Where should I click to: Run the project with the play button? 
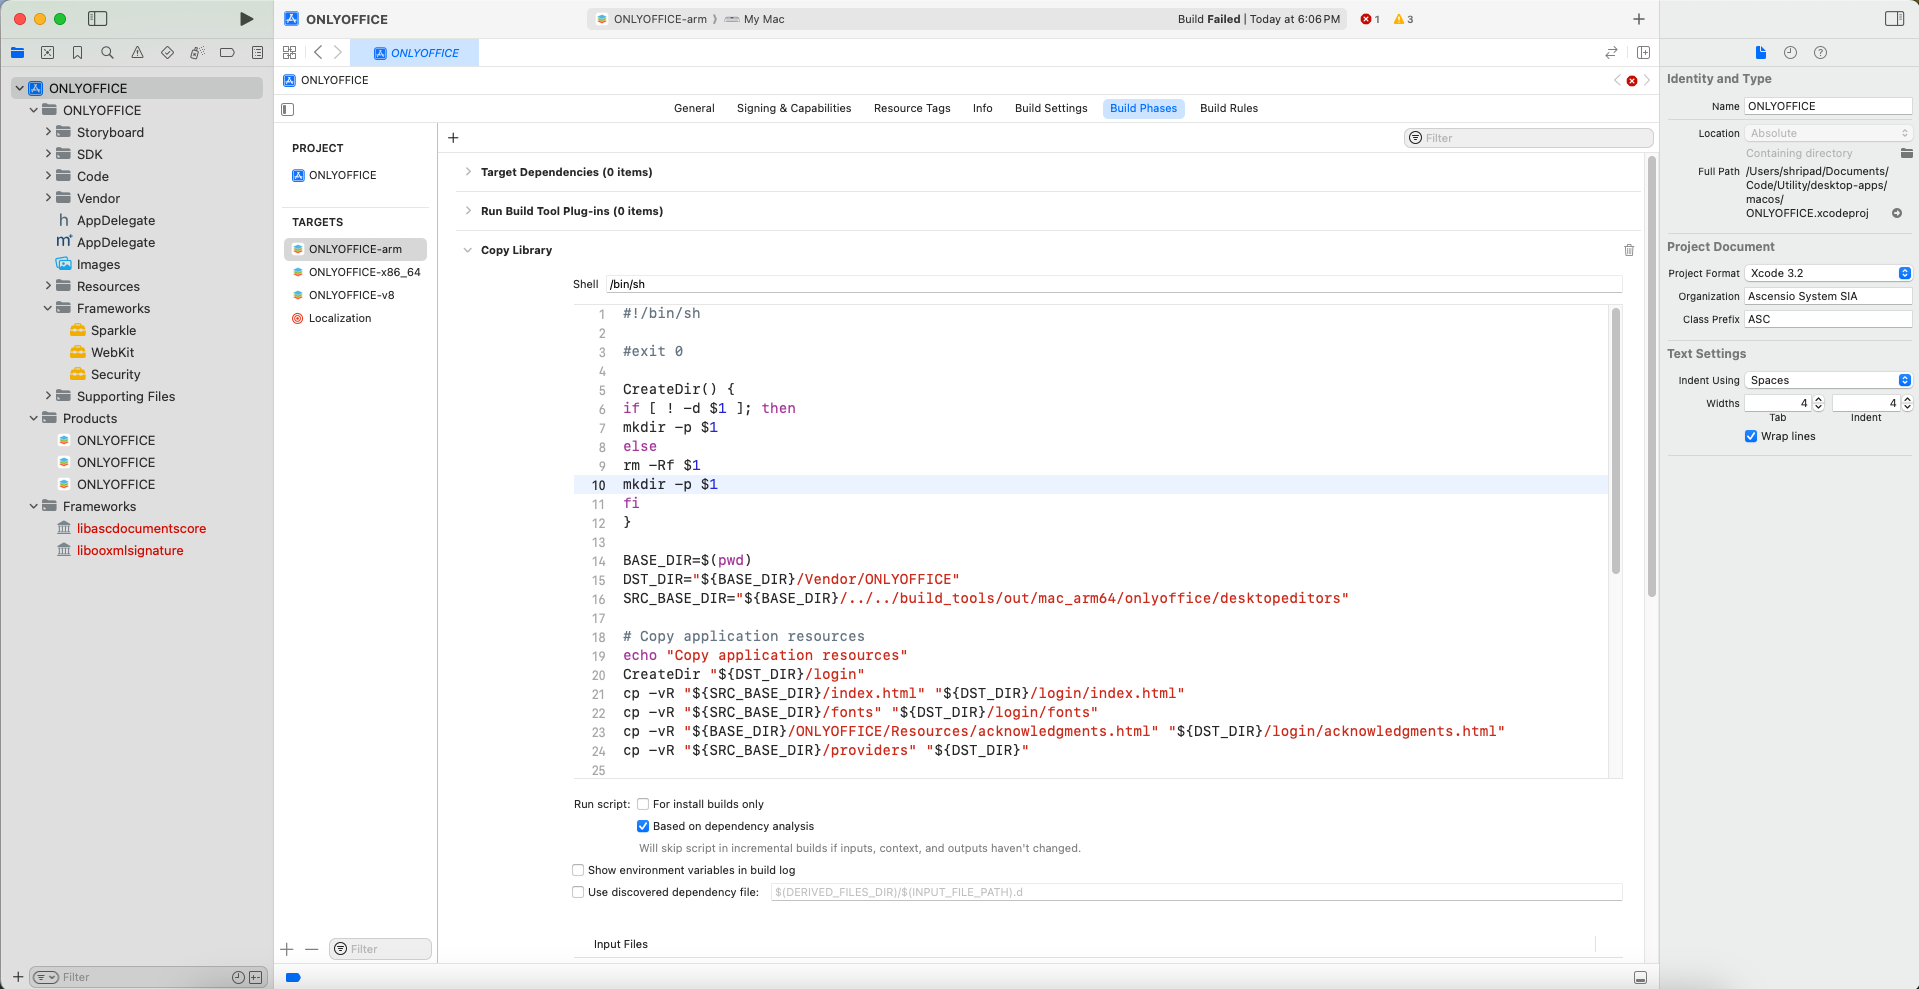[246, 19]
